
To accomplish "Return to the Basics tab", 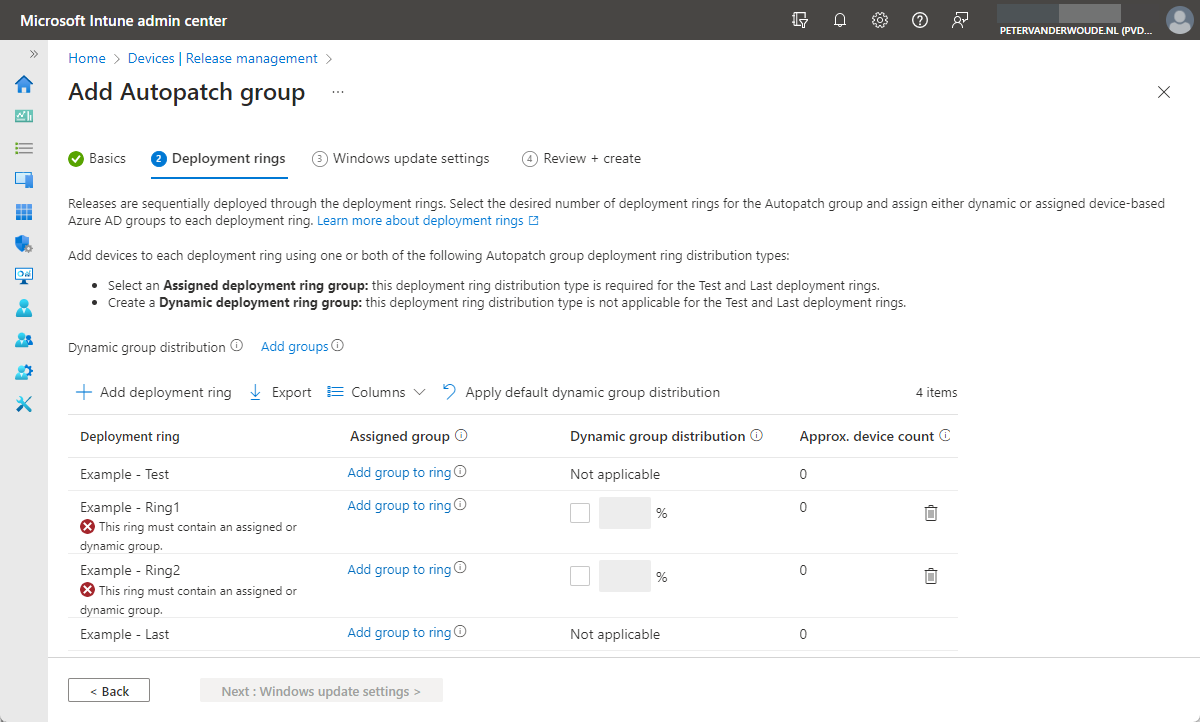I will pyautogui.click(x=106, y=158).
